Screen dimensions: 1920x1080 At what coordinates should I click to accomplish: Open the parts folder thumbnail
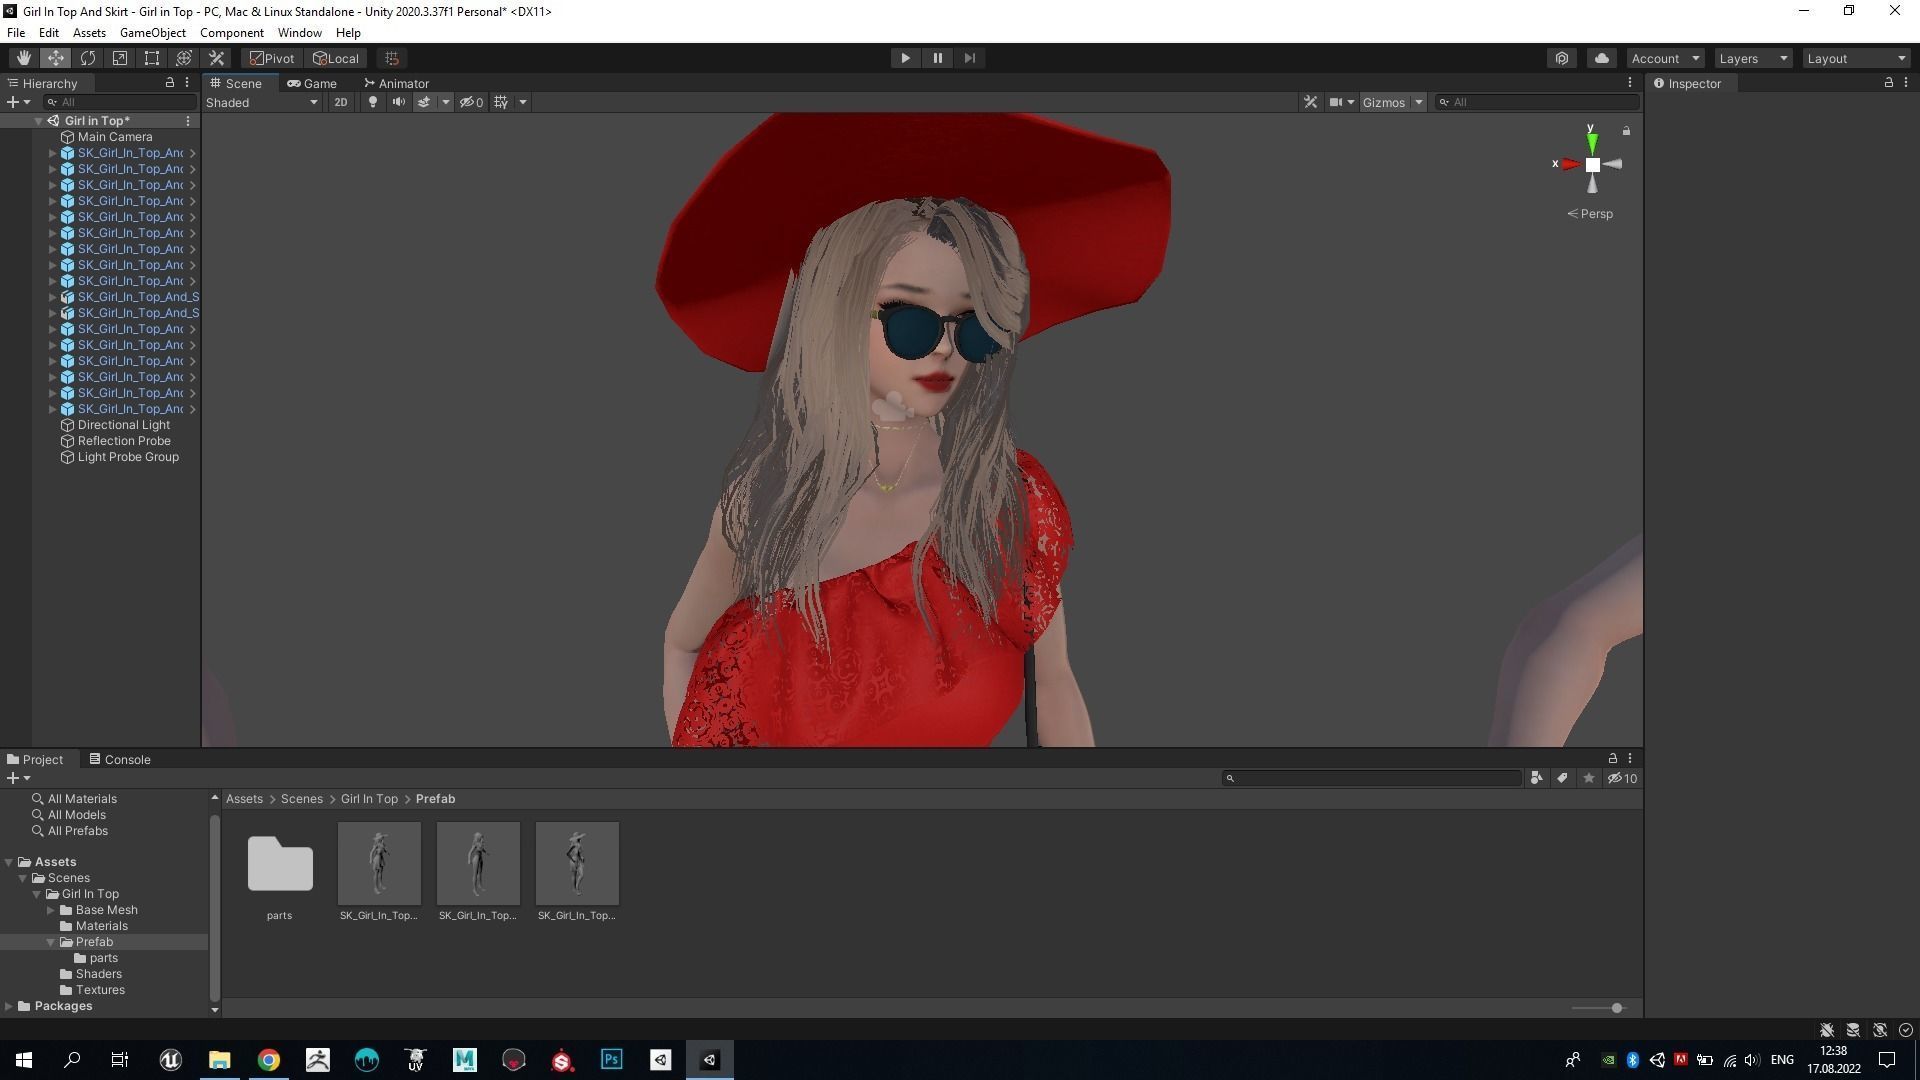[x=280, y=864]
